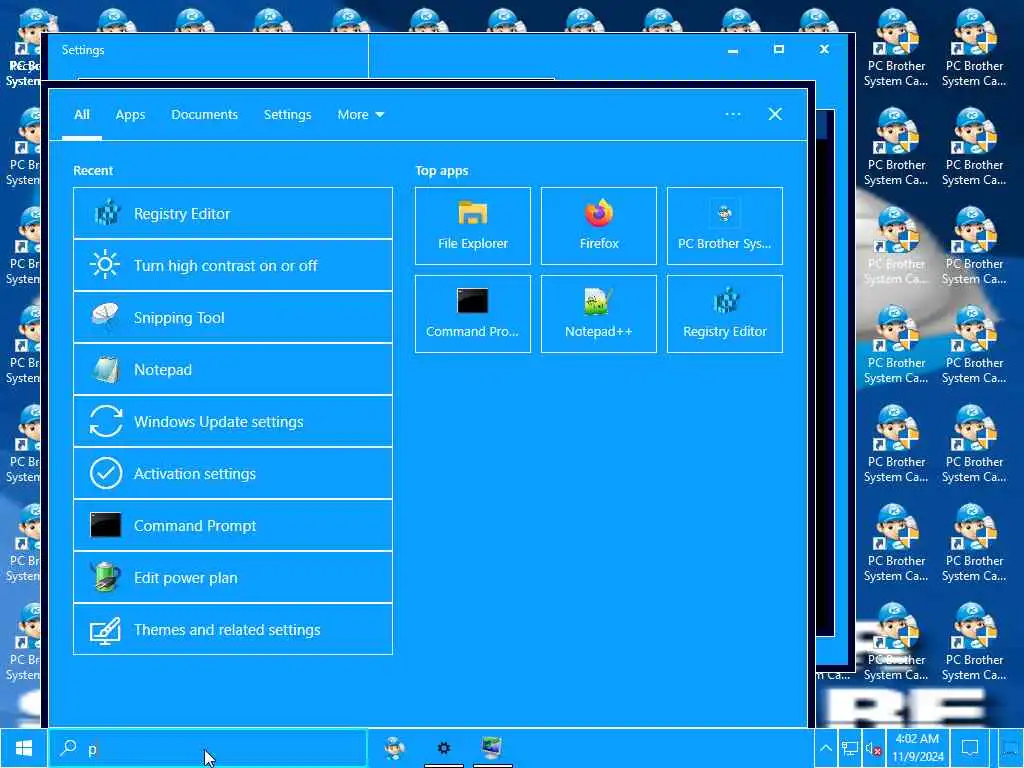This screenshot has width=1024, height=768.
Task: Open Command Pro... tile in Top apps
Action: (x=473, y=314)
